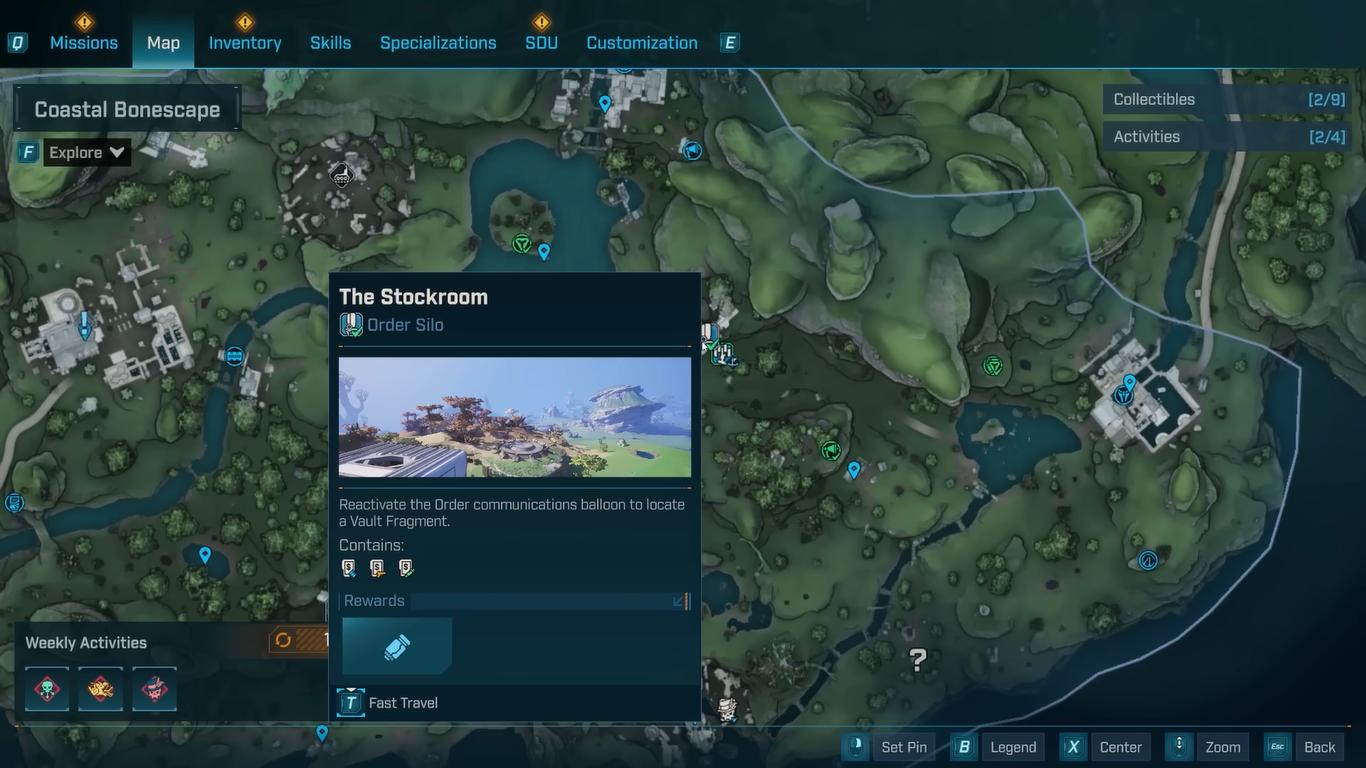The width and height of the screenshot is (1366, 768).
Task: Open the Specializations tab
Action: coord(438,43)
